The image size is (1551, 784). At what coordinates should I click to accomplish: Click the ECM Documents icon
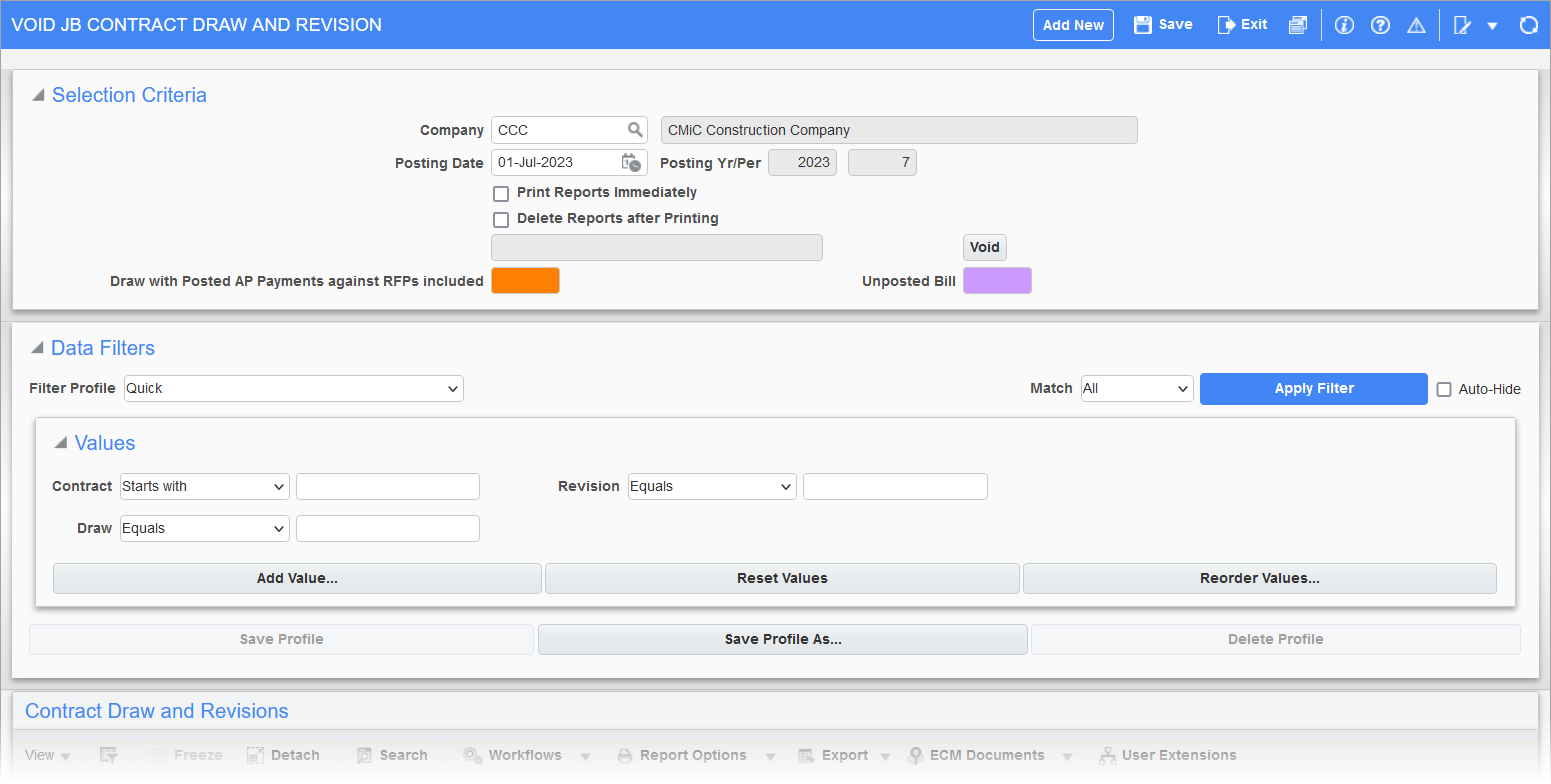pyautogui.click(x=915, y=755)
